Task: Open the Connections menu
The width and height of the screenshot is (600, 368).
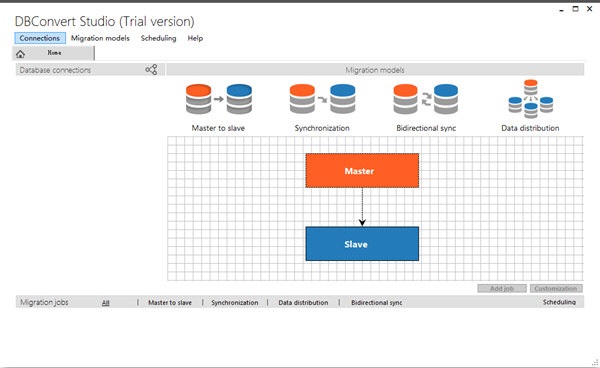Action: pyautogui.click(x=40, y=38)
